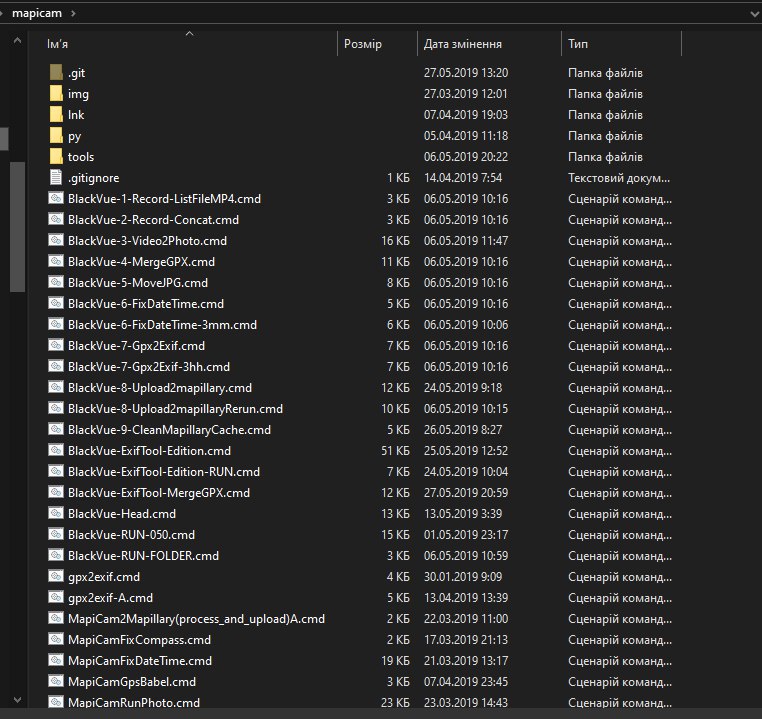Click the BlackVue-6-FixDateTime.cmd script icon
762x719 pixels.
click(56, 303)
